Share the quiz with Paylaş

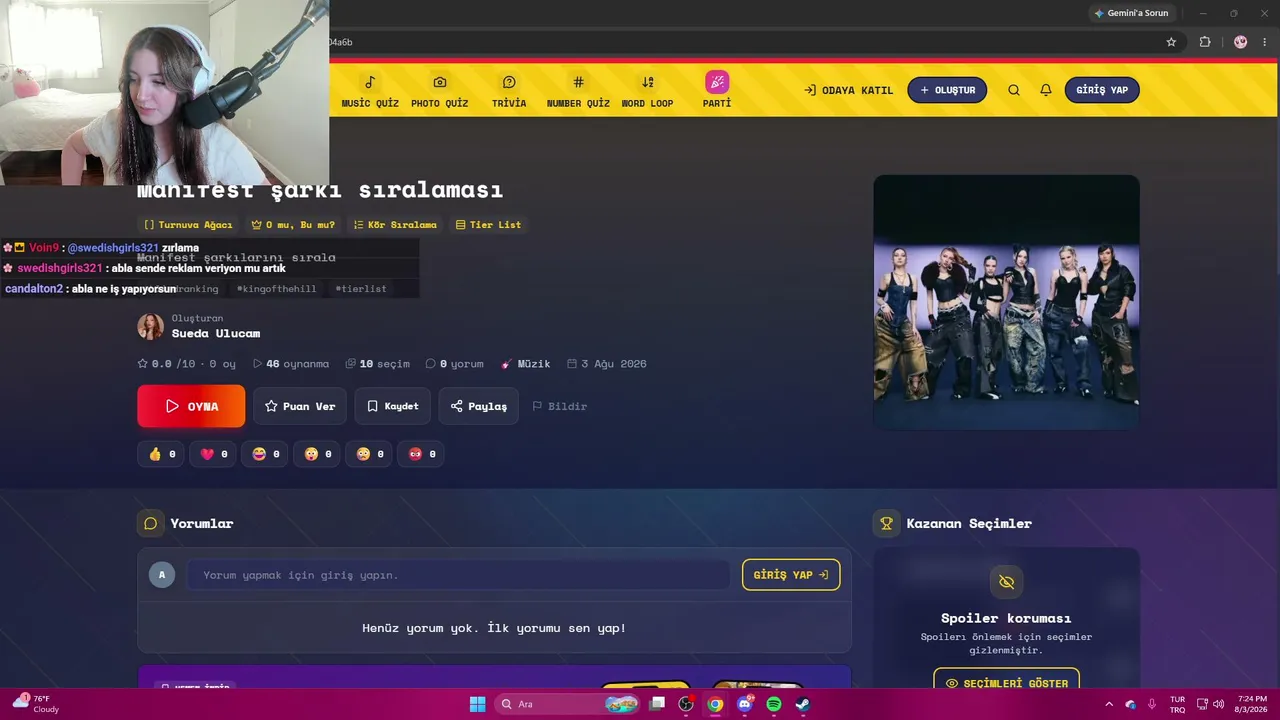478,406
